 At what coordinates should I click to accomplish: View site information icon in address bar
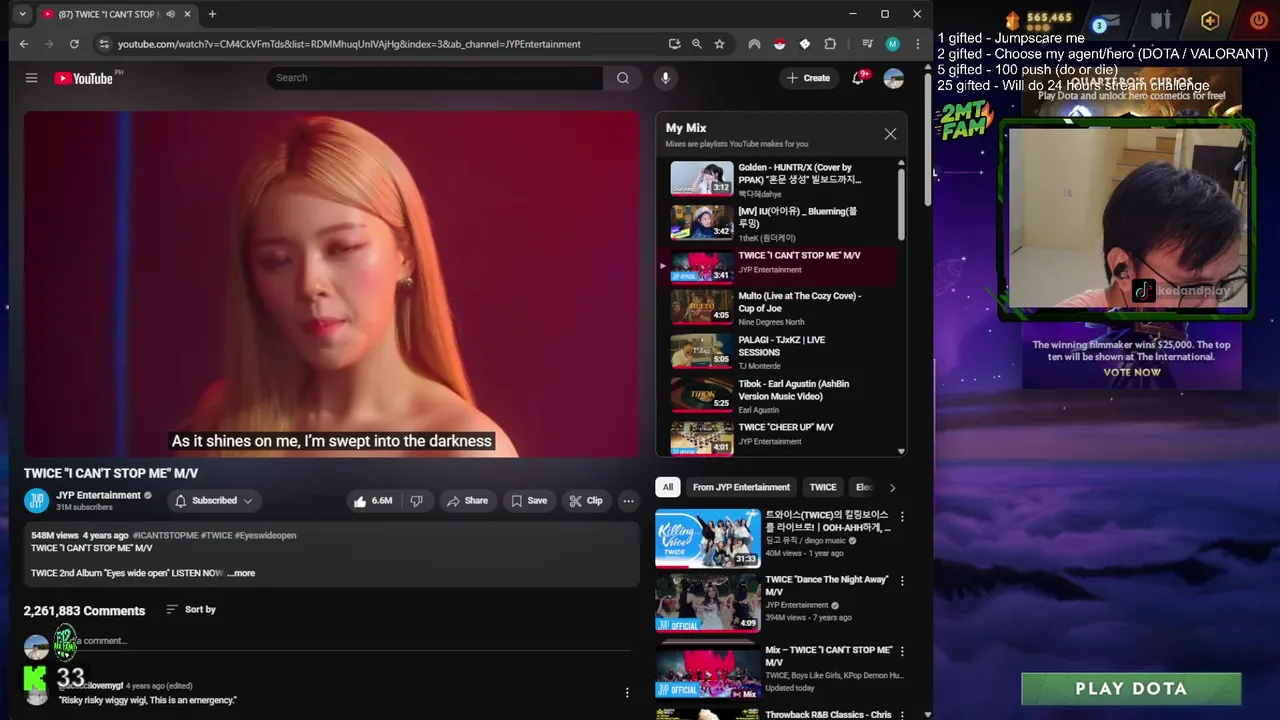103,44
